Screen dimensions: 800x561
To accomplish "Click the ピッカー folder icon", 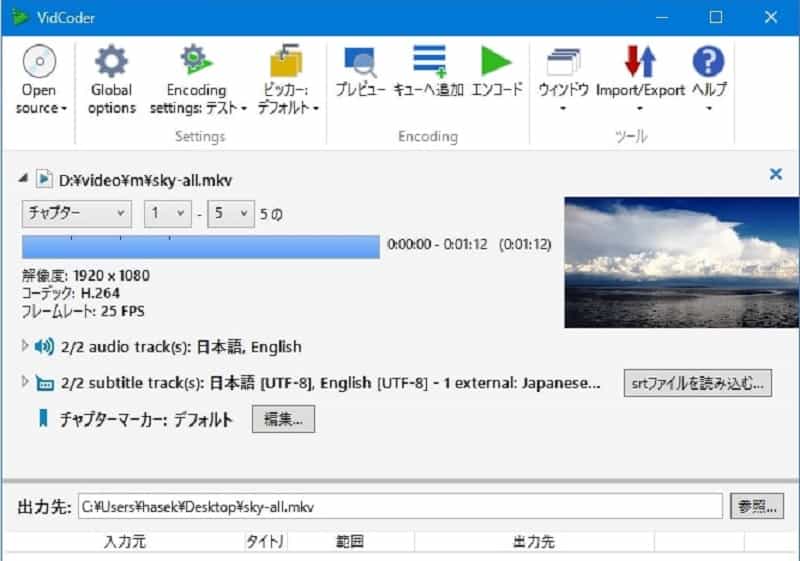I will tap(286, 61).
